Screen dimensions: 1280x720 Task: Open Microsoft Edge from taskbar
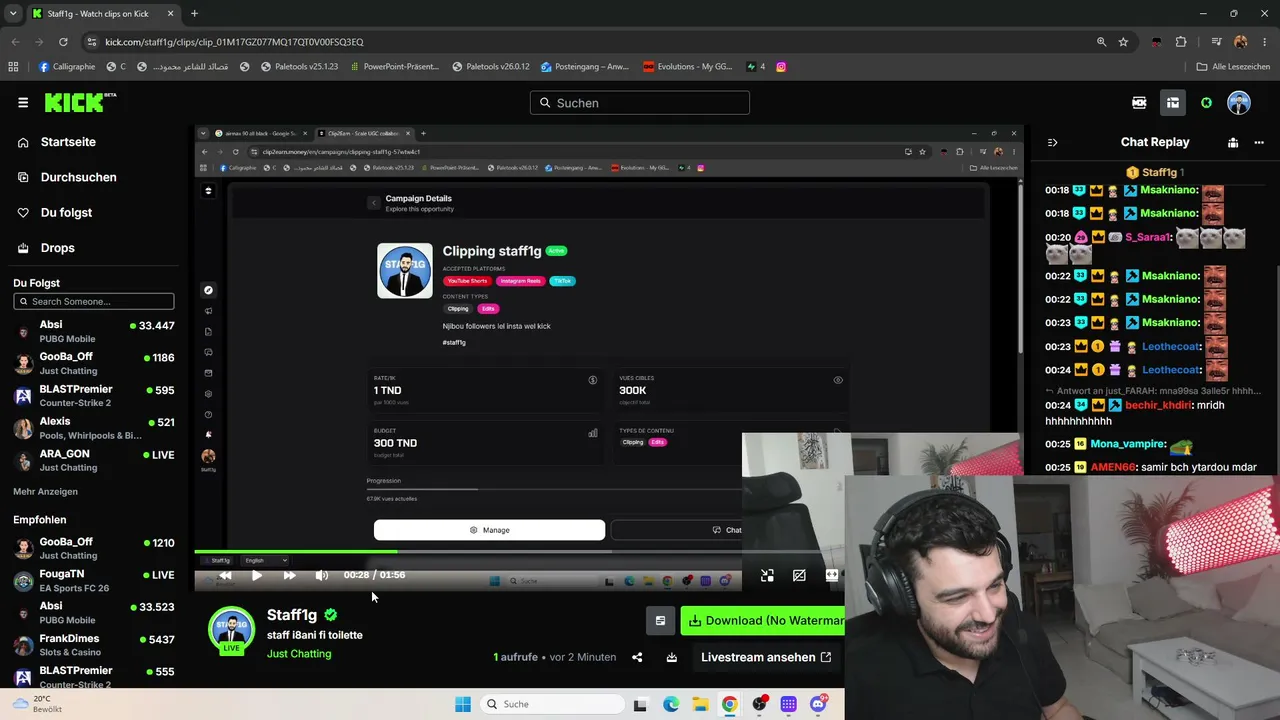671,704
